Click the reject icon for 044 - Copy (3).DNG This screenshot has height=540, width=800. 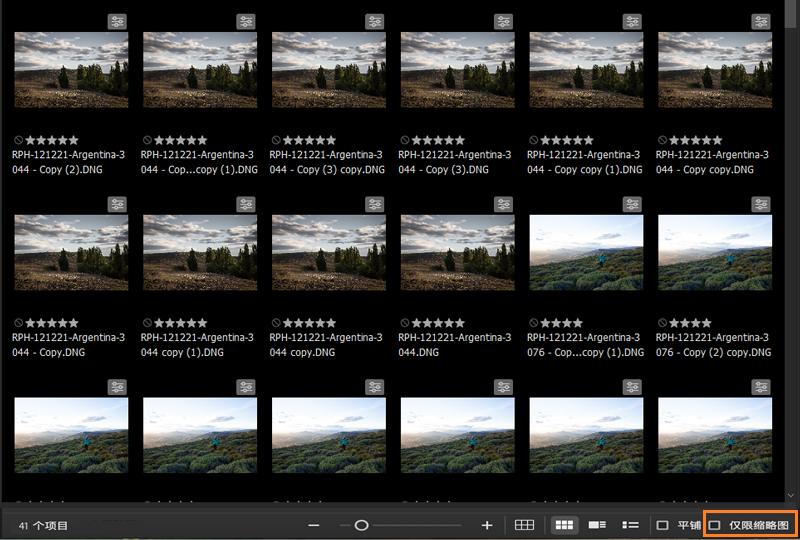pos(405,140)
